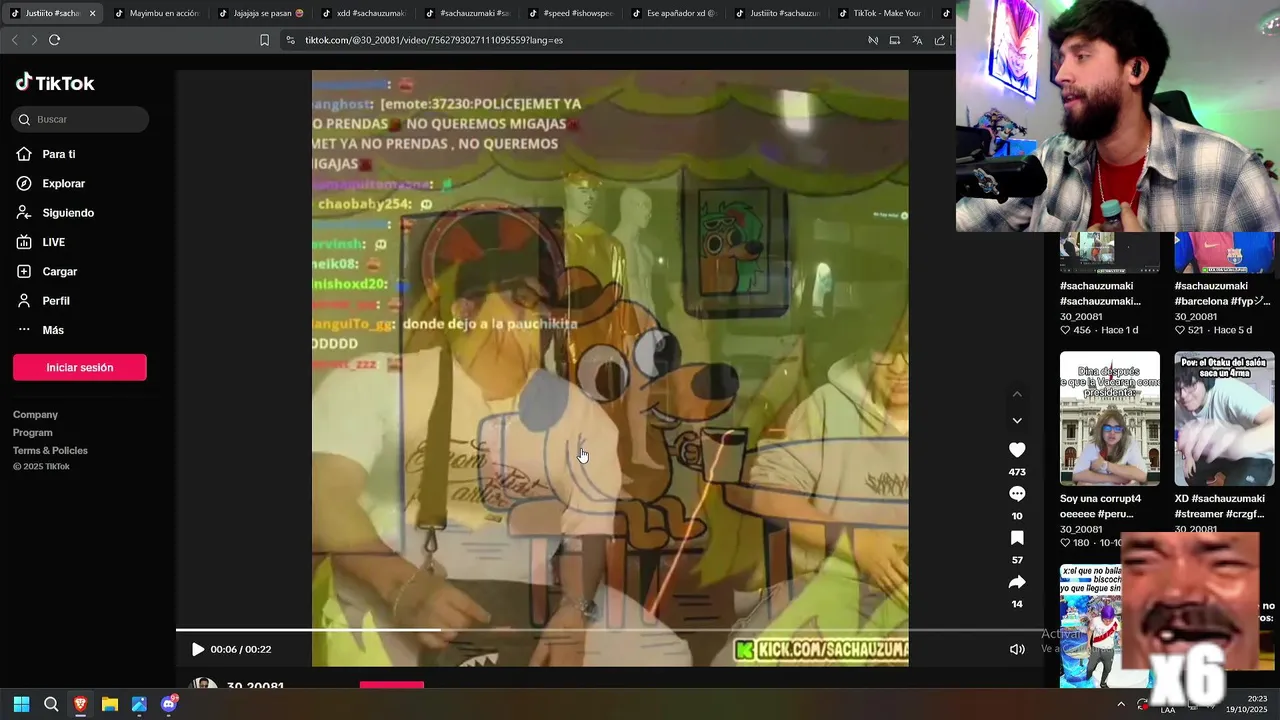Click the Iniciar sesión button
Image resolution: width=1280 pixels, height=720 pixels.
[80, 367]
